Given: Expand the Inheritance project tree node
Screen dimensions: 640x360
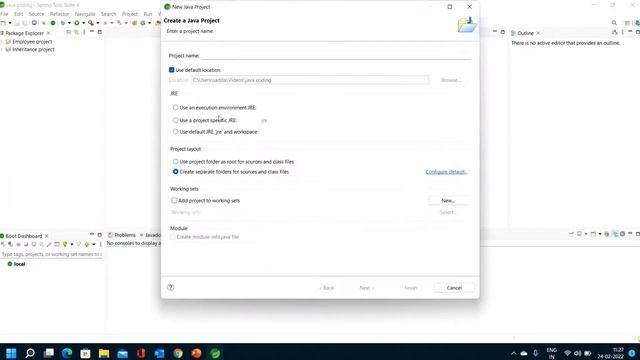Looking at the screenshot, I should 2,49.
